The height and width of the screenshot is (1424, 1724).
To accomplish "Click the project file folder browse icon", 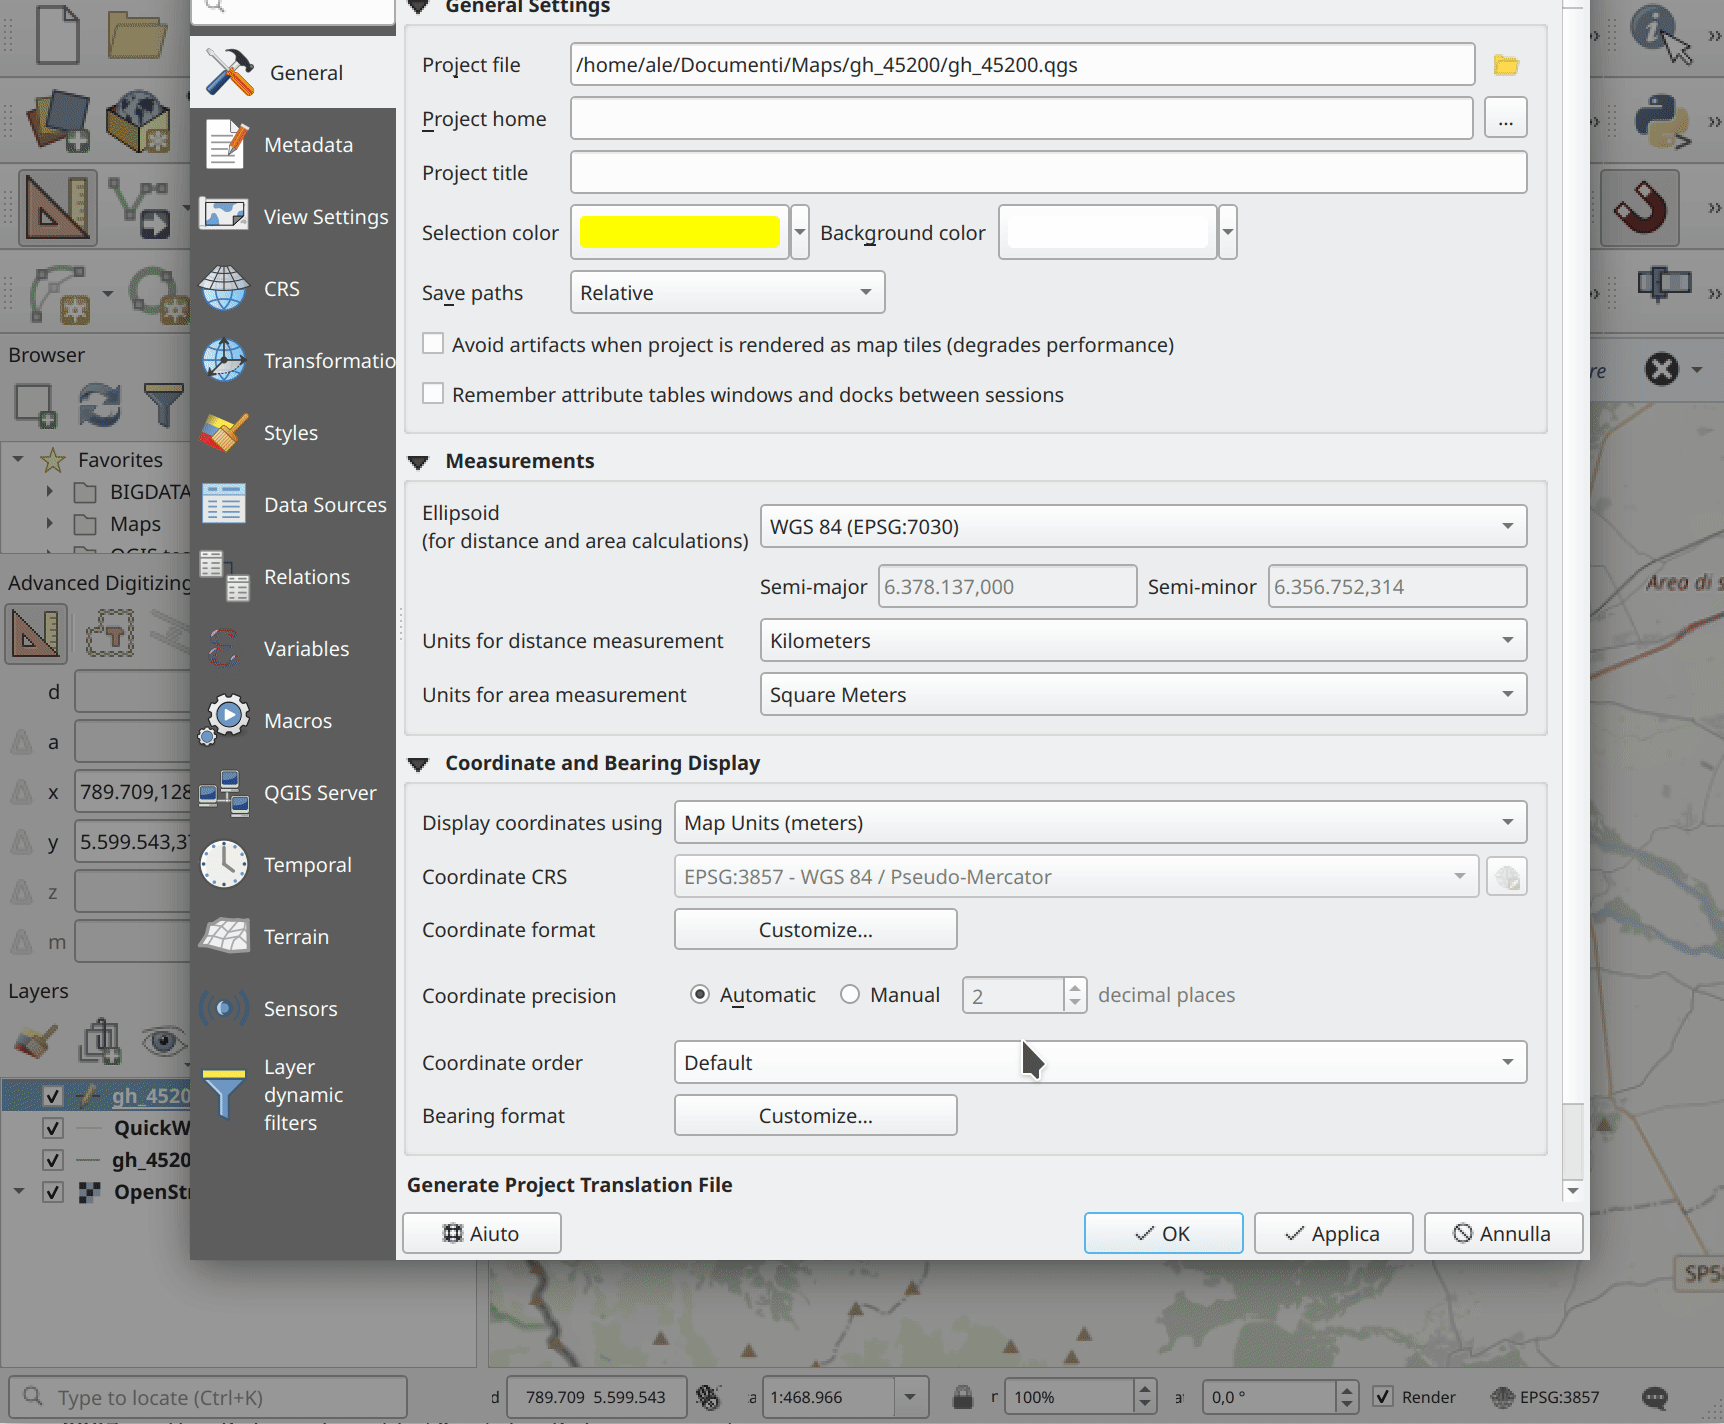I will pyautogui.click(x=1506, y=65).
